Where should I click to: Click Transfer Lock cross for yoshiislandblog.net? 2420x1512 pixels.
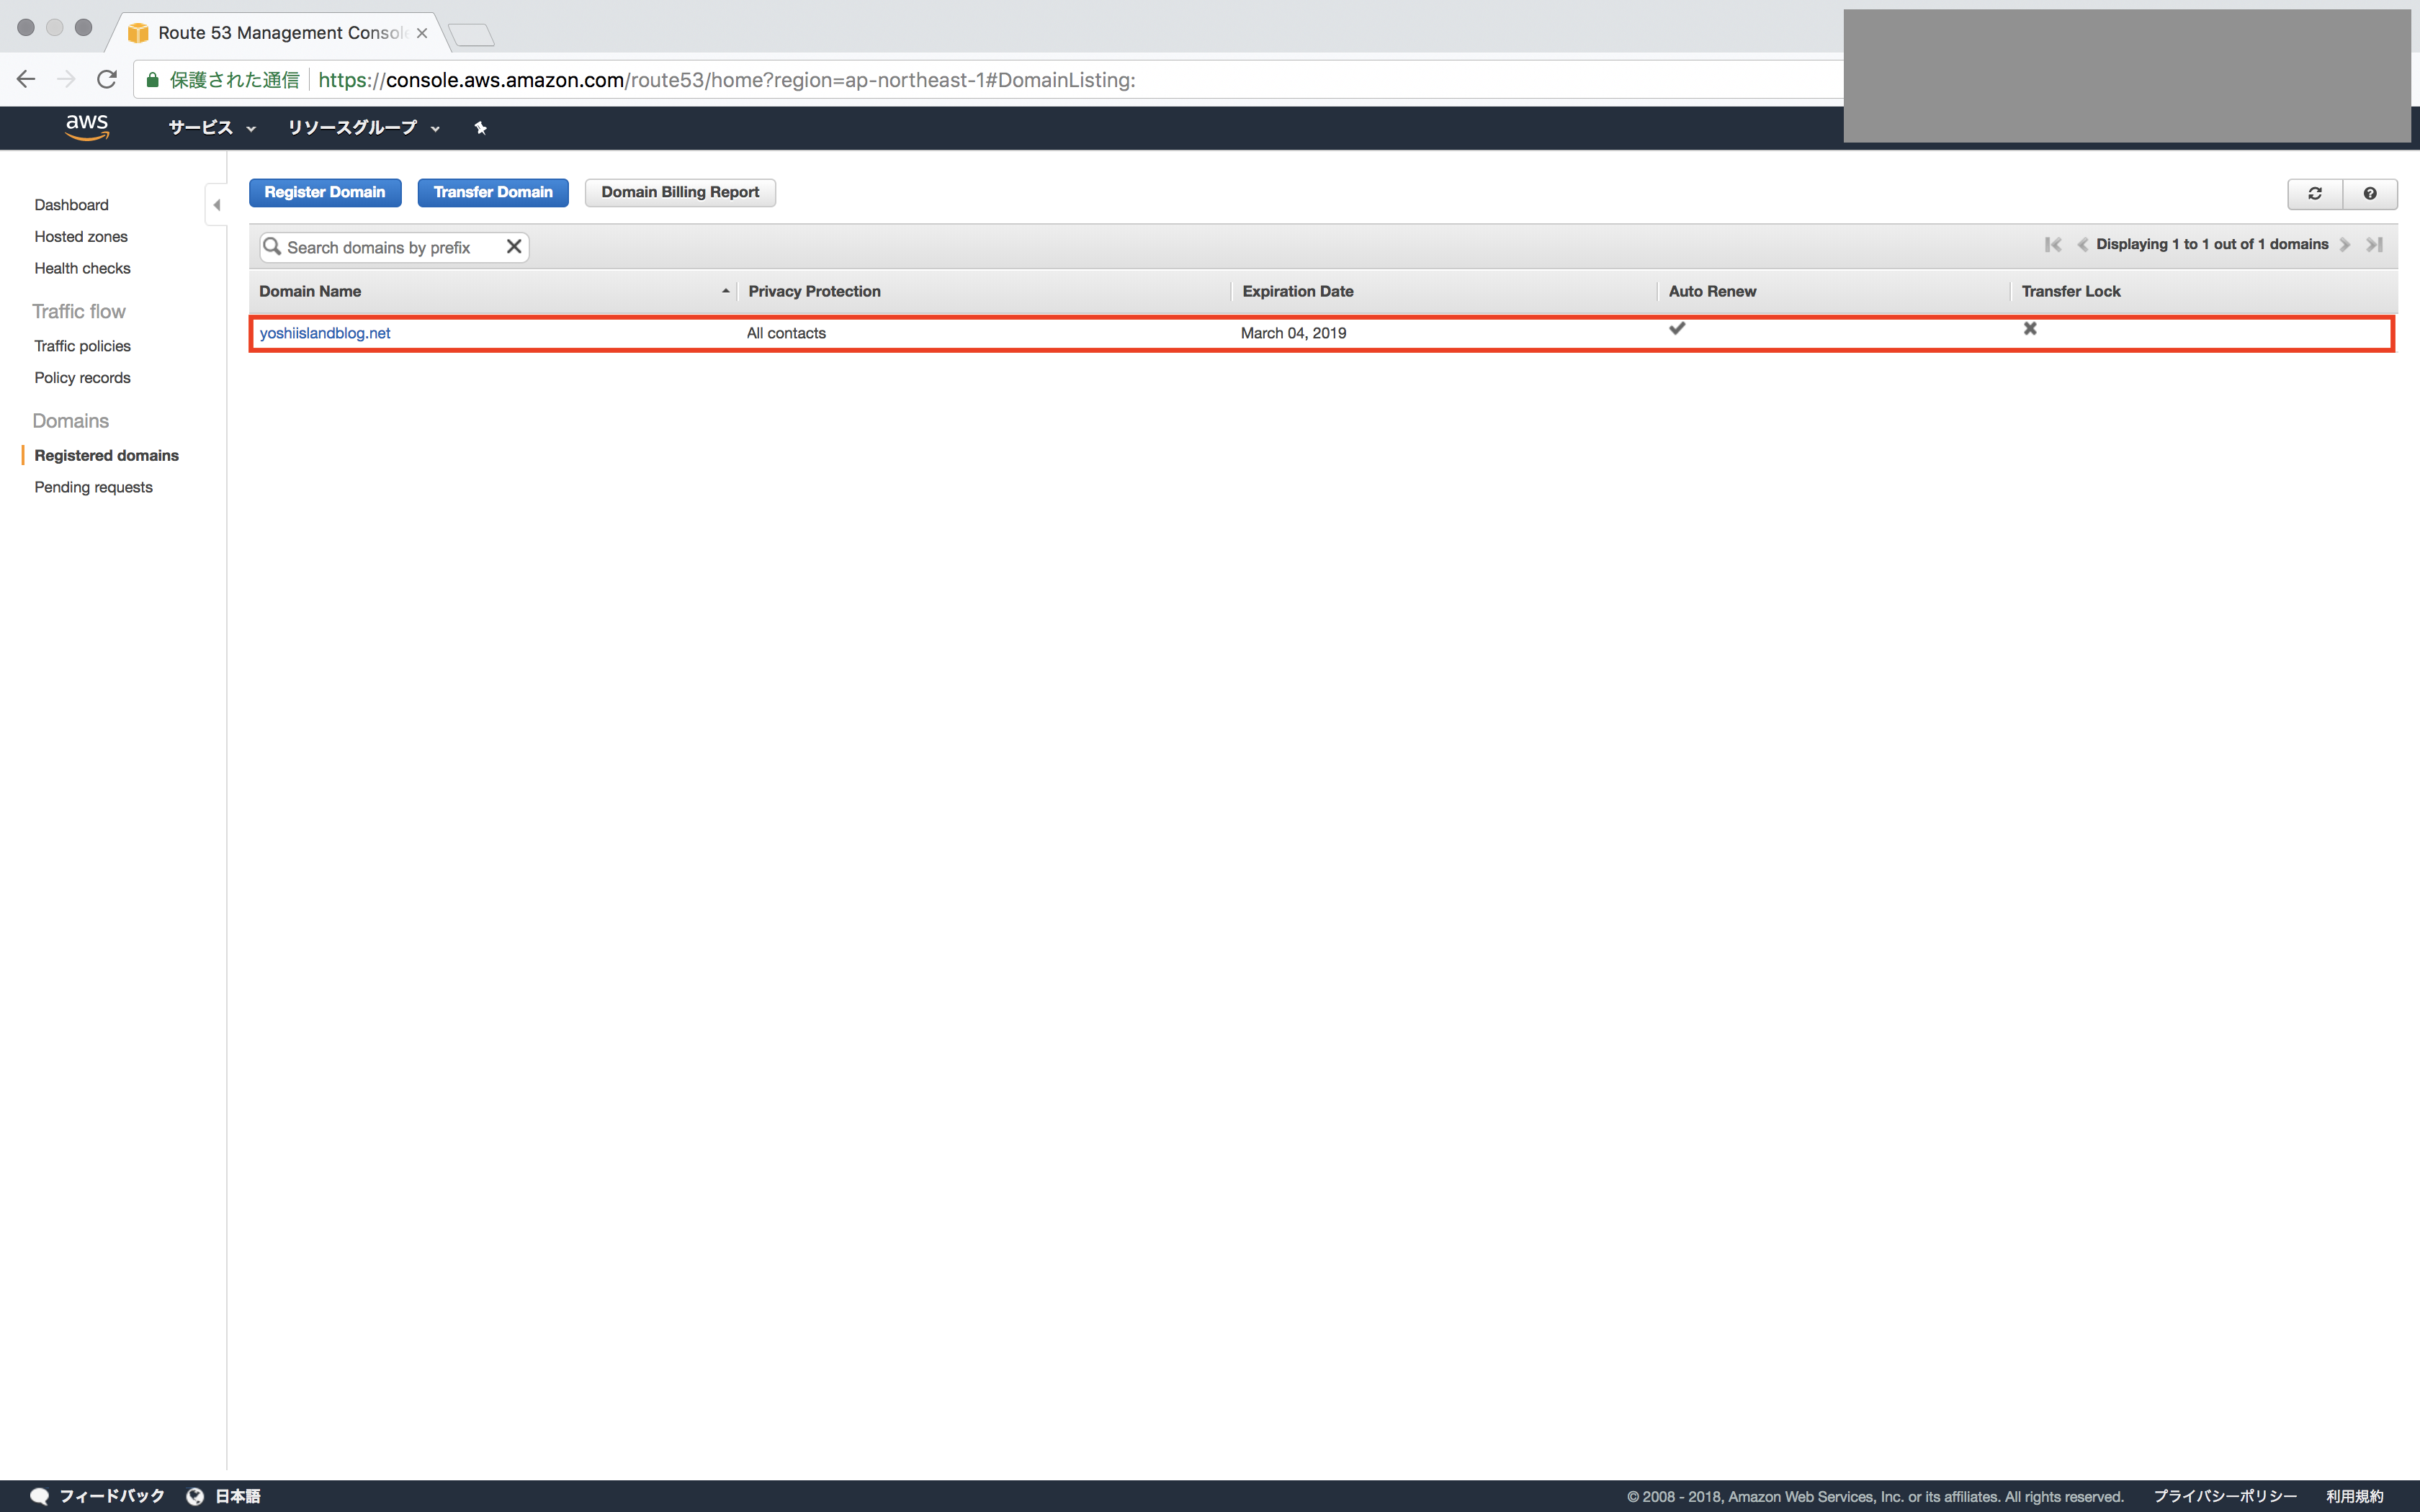pyautogui.click(x=2030, y=328)
